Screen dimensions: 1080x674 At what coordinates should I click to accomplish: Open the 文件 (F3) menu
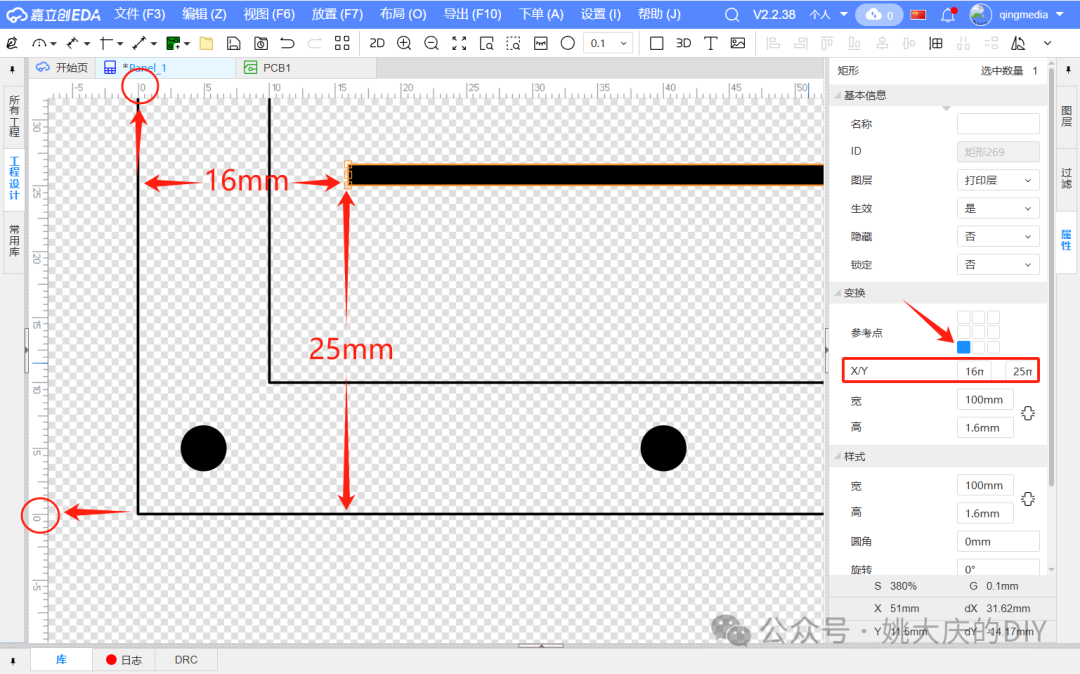tap(139, 14)
